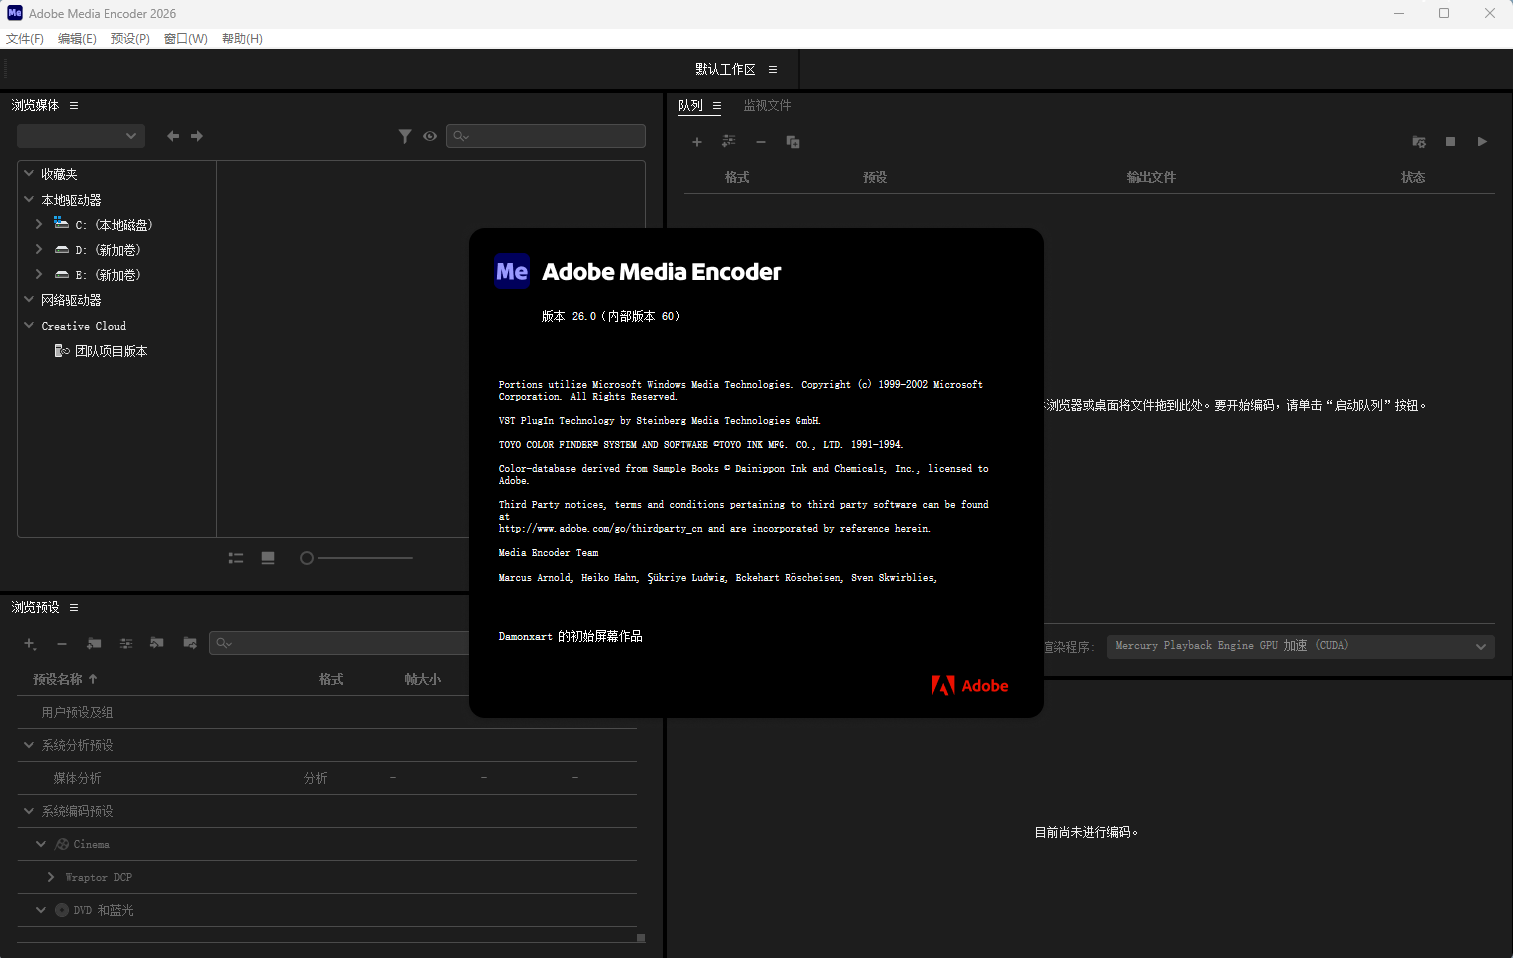Collapse the 网络驱动器 tree item
The height and width of the screenshot is (958, 1513).
coord(28,299)
